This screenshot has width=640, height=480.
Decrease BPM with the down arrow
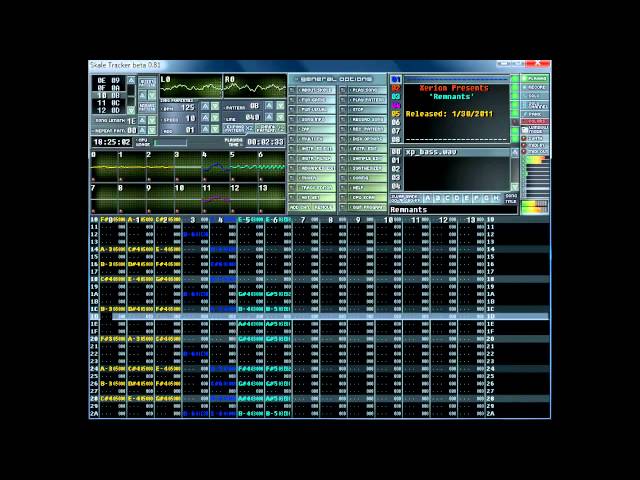tap(215, 107)
